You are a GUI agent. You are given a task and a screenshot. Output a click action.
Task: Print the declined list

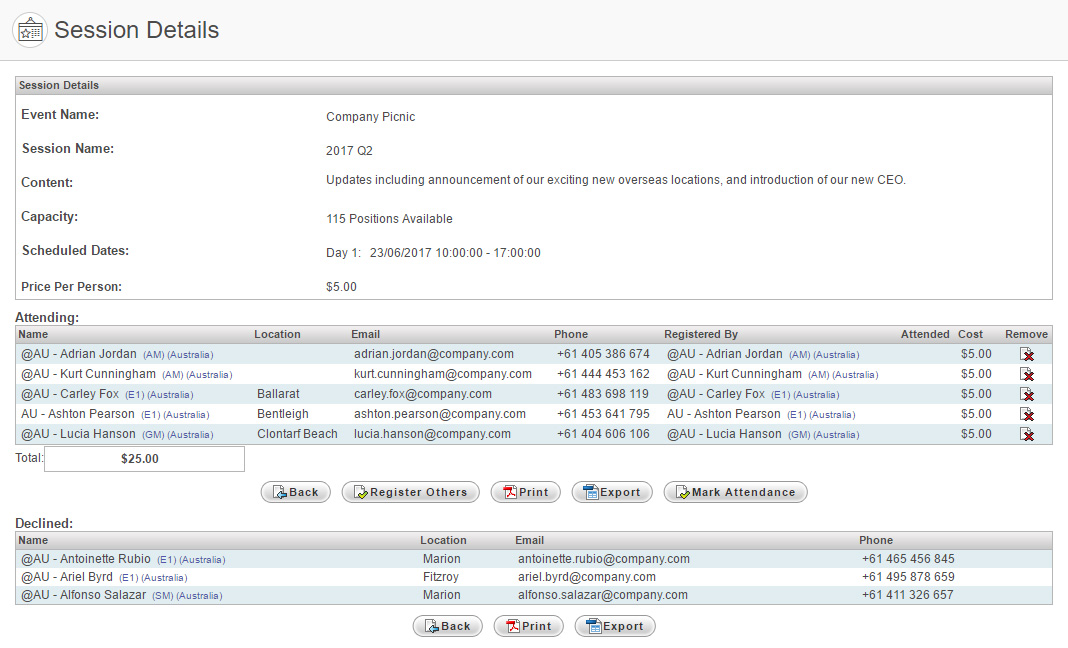click(x=528, y=626)
